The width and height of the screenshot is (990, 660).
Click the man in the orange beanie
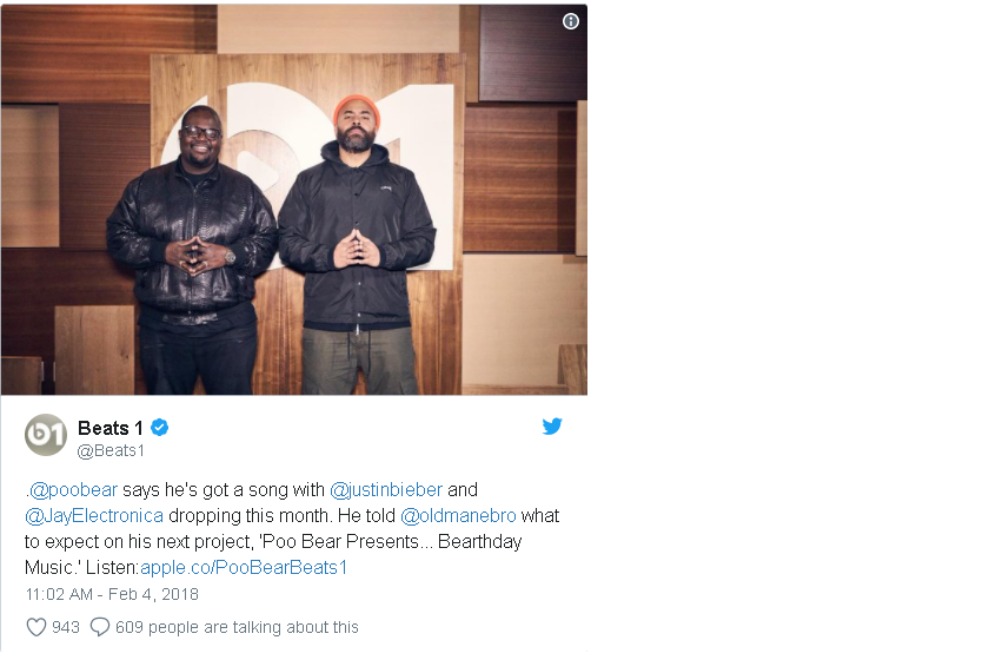(357, 245)
